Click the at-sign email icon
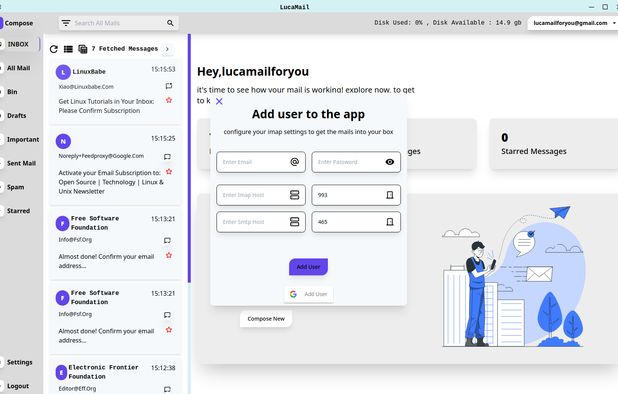The image size is (618, 394). point(294,162)
